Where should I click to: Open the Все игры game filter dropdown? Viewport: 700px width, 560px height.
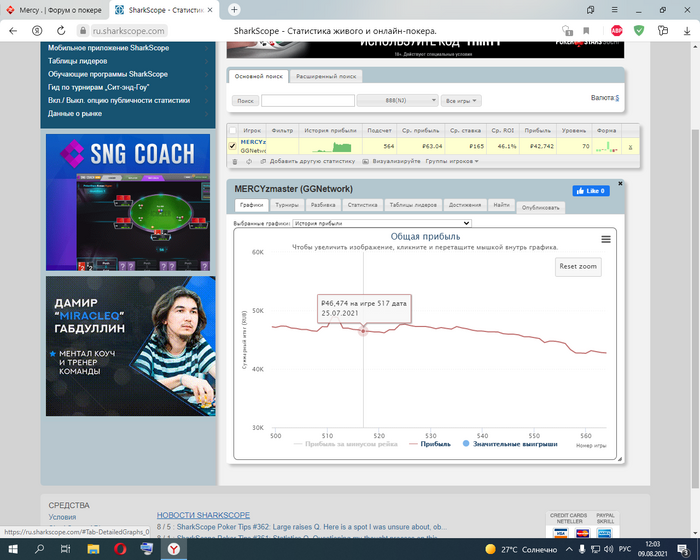[461, 100]
